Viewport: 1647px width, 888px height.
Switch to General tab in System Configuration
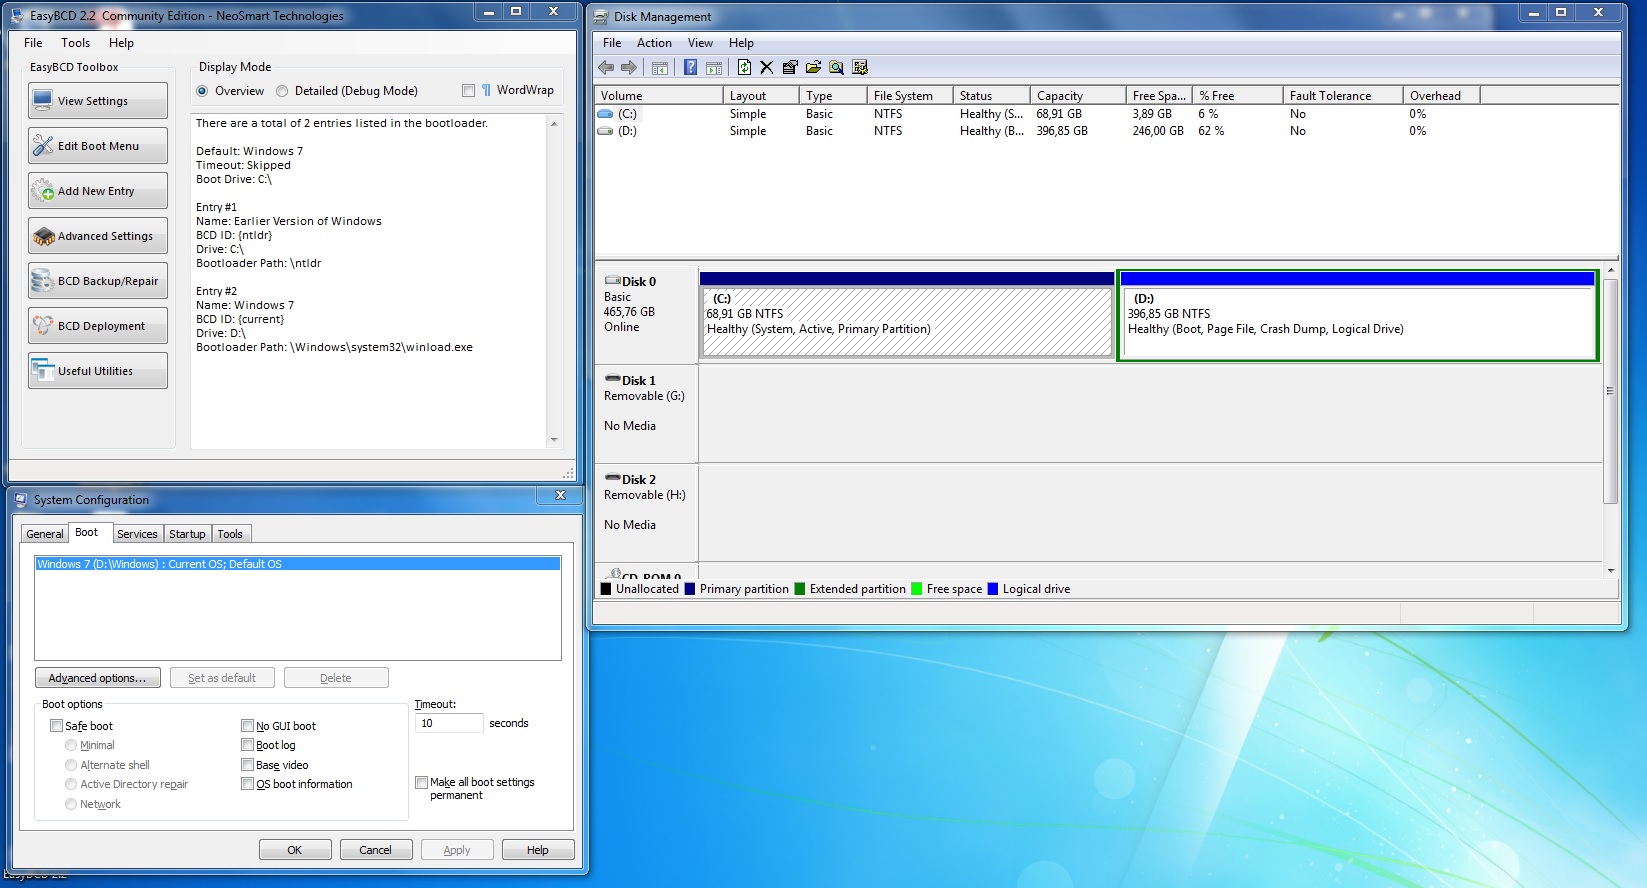click(x=45, y=534)
